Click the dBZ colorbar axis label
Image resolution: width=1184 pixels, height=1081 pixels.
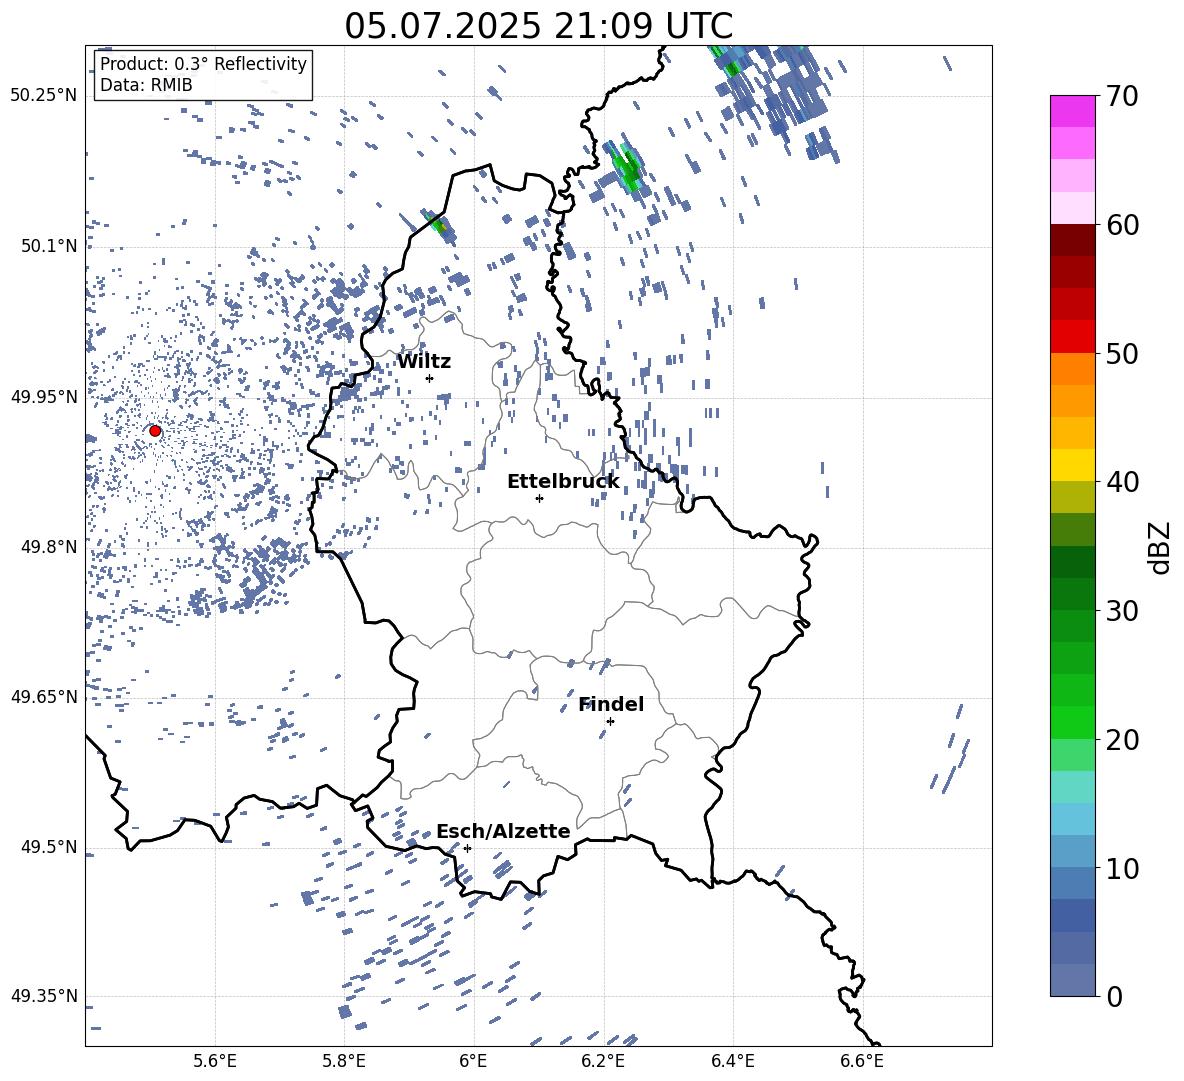(1158, 547)
